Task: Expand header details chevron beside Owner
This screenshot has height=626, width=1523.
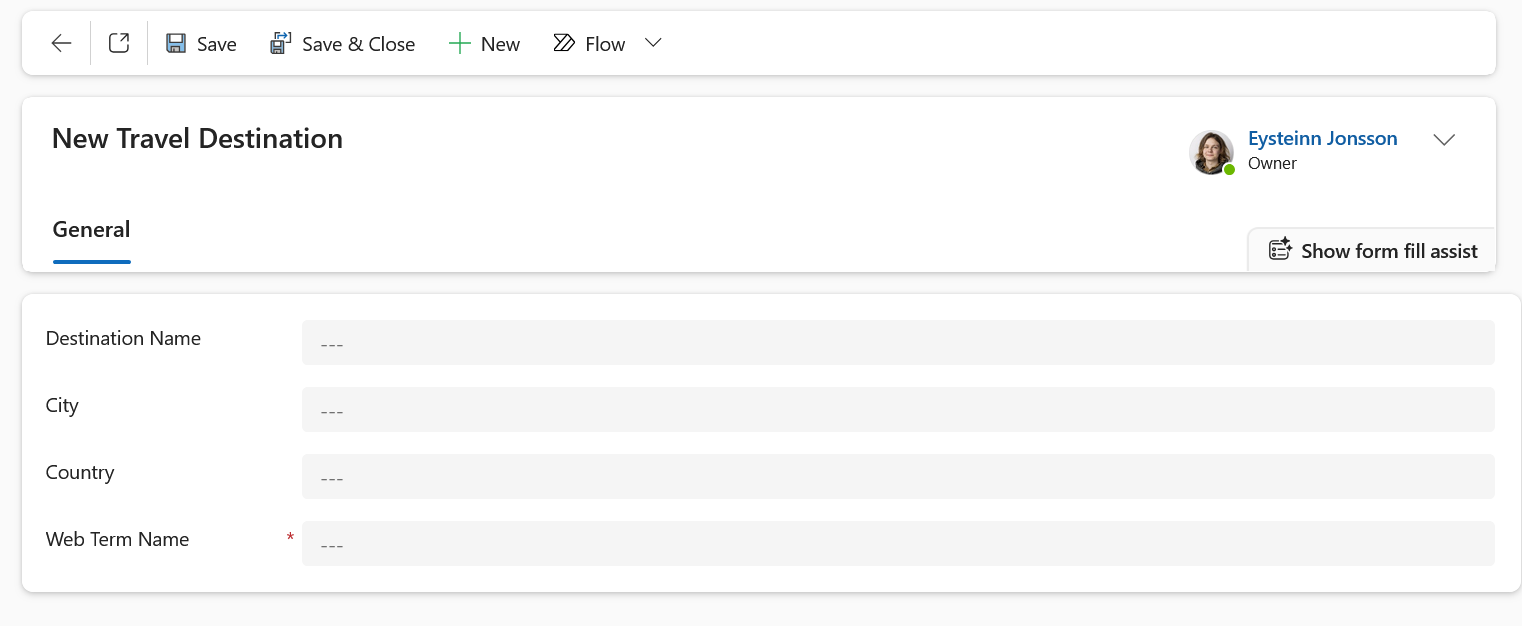Action: click(1444, 139)
